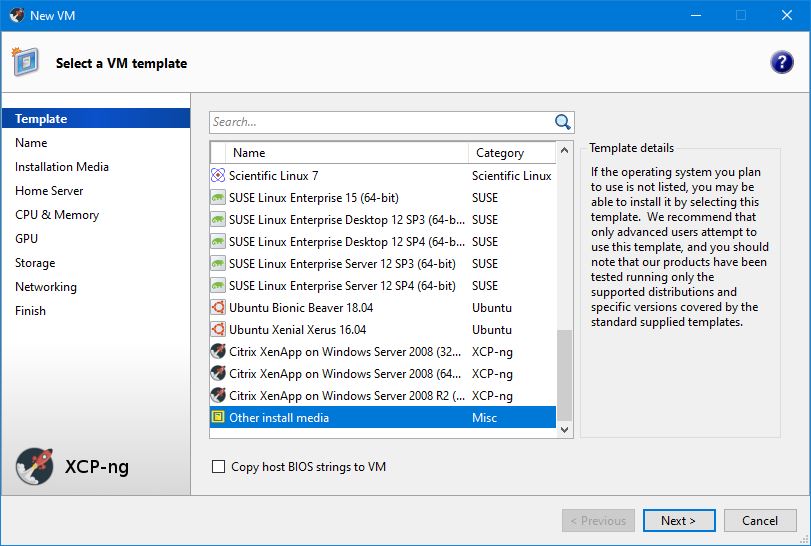811x546 pixels.
Task: Jump to the Storage step
Action: point(35,263)
